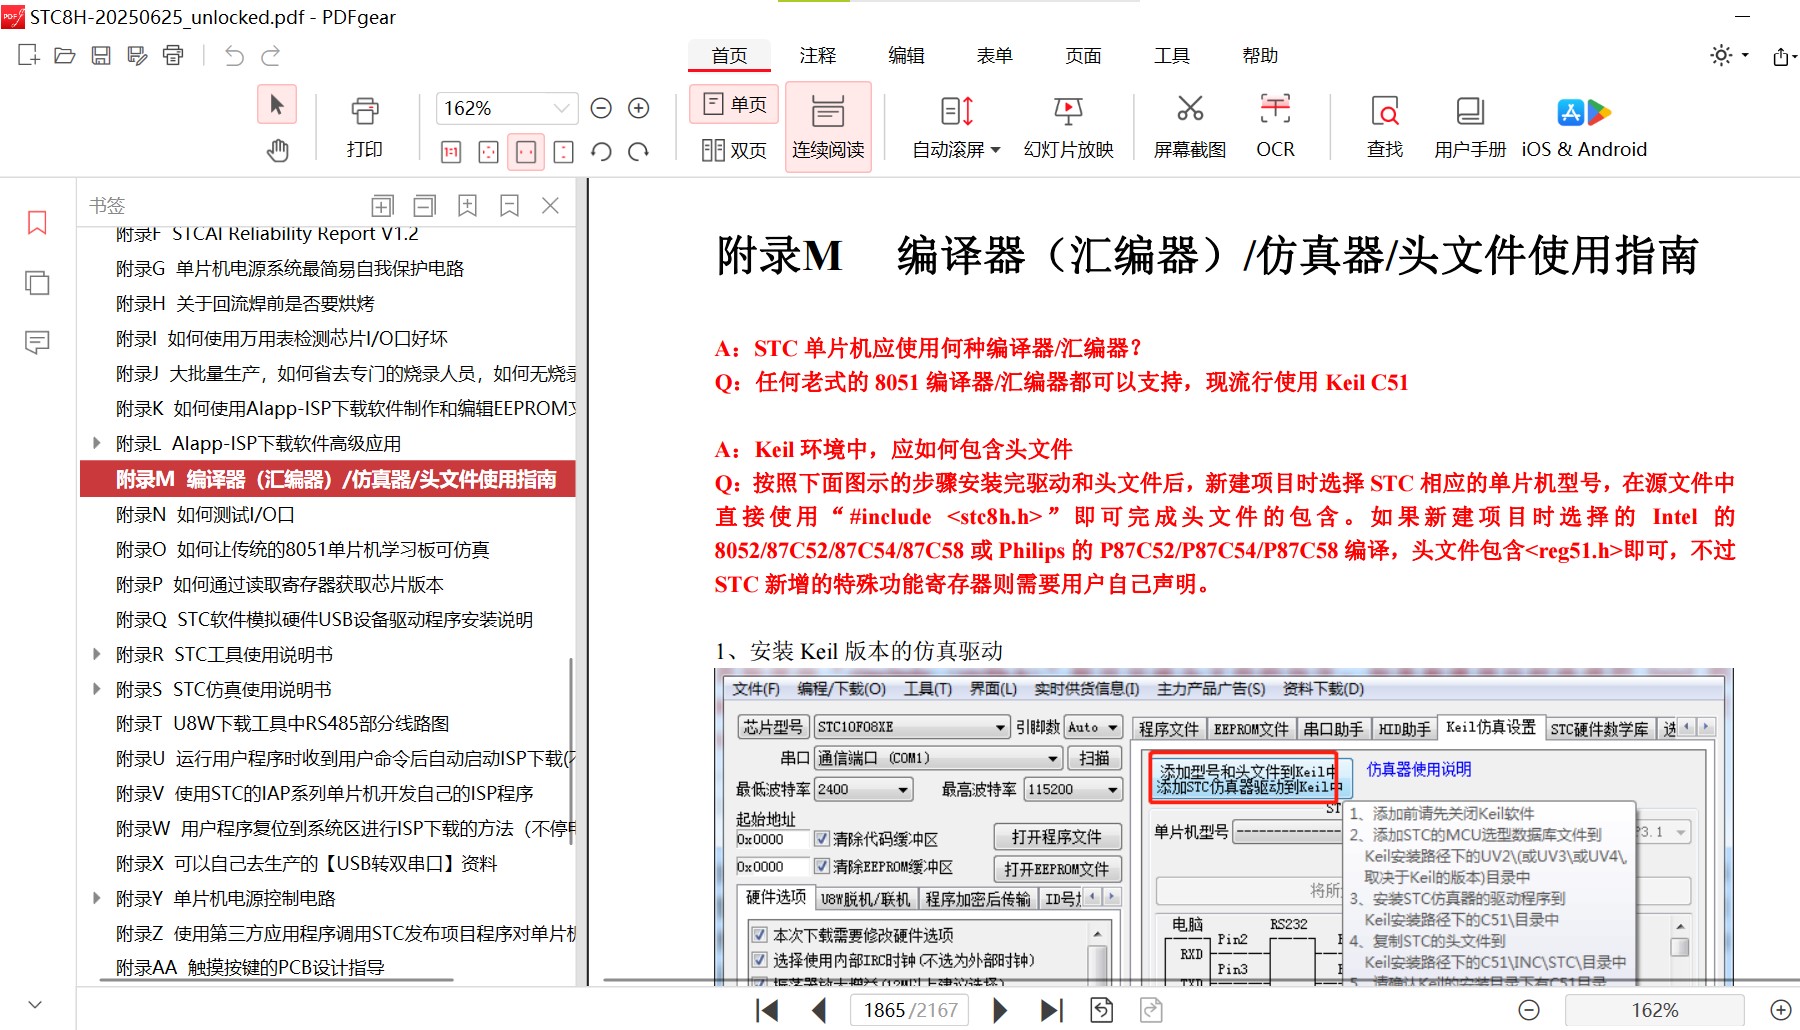Click the new file icon in quick toolbar

(x=29, y=55)
